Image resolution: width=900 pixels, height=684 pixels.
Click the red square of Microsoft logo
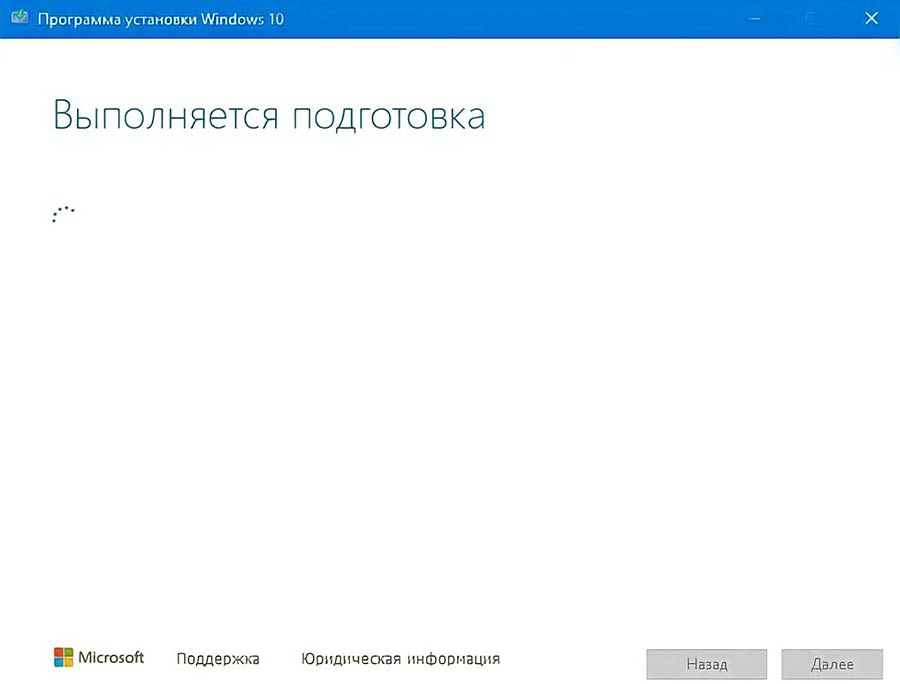click(58, 653)
